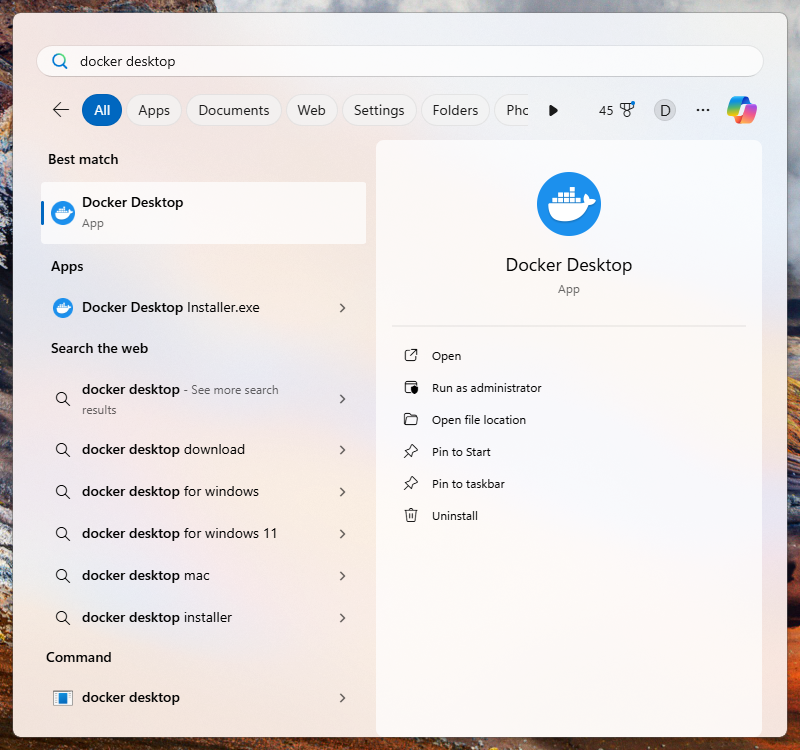Select Pin to taskbar
The image size is (800, 750).
[468, 484]
